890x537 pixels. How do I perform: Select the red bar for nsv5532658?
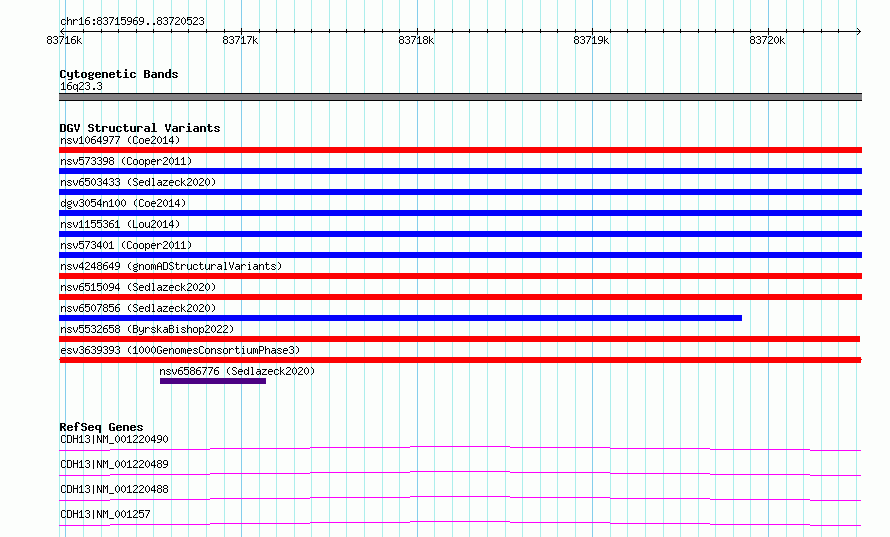[460, 339]
